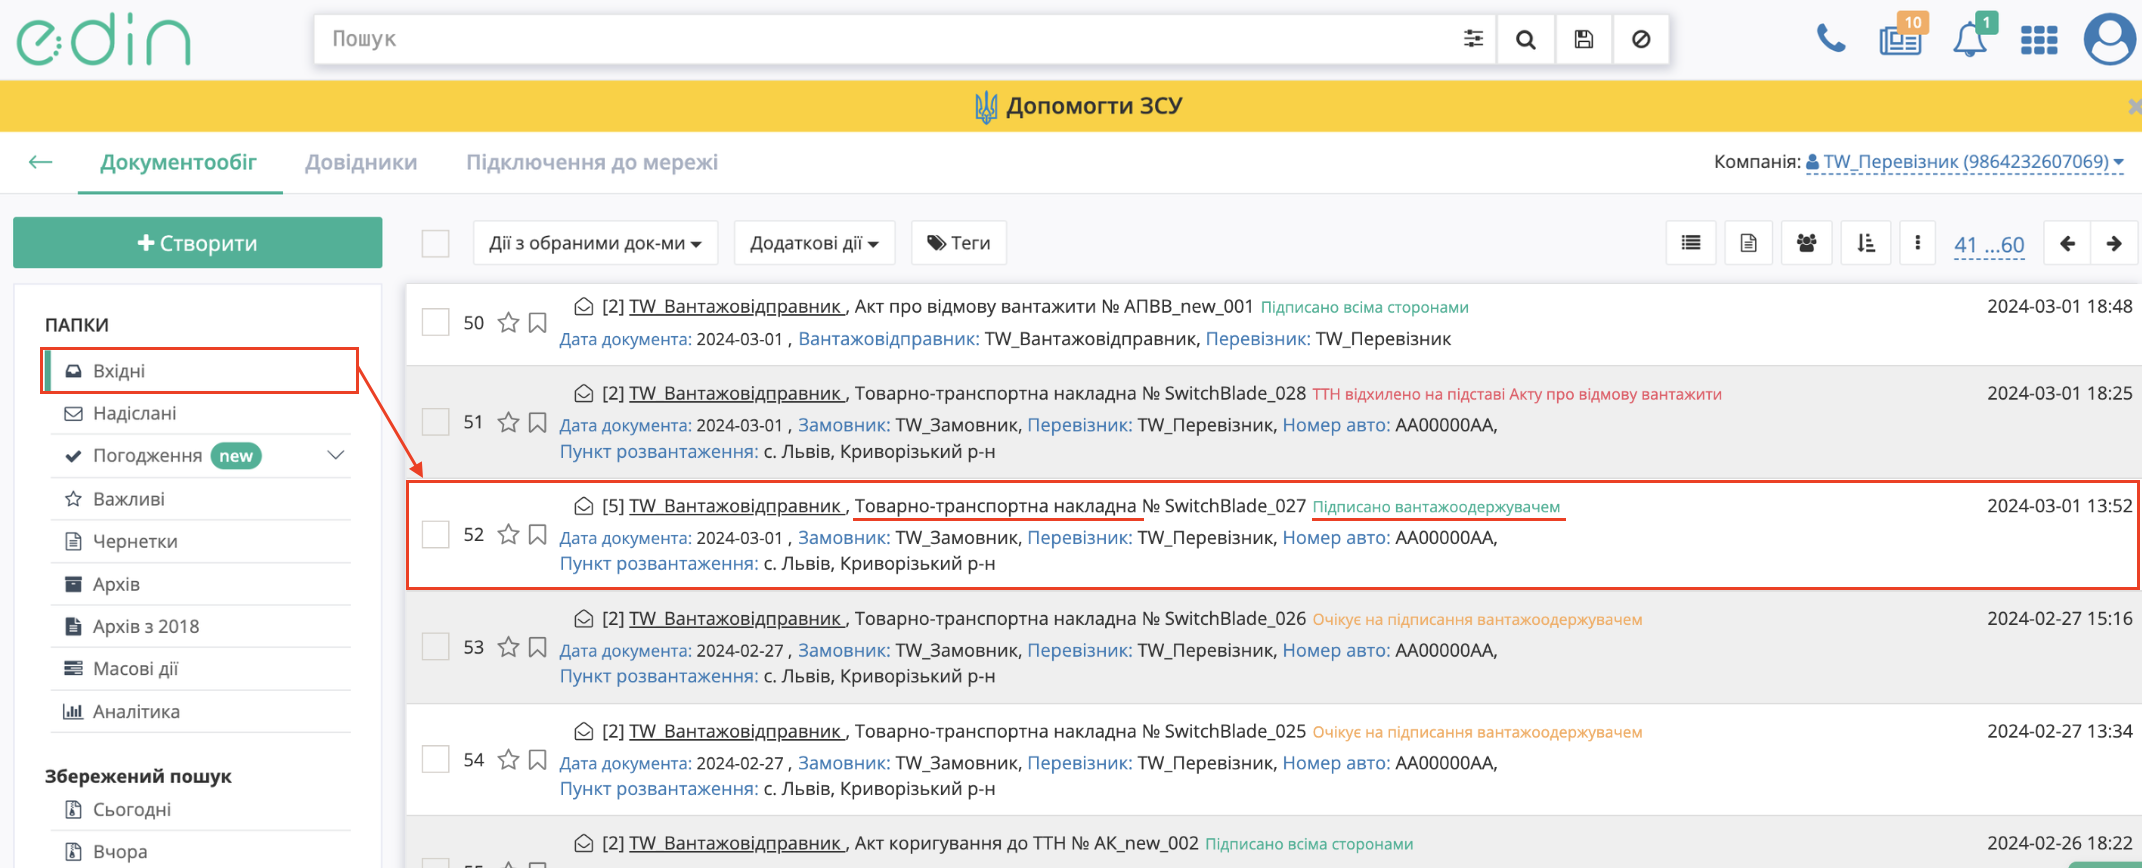Open the apps grid icon
2142x868 pixels.
(2038, 40)
